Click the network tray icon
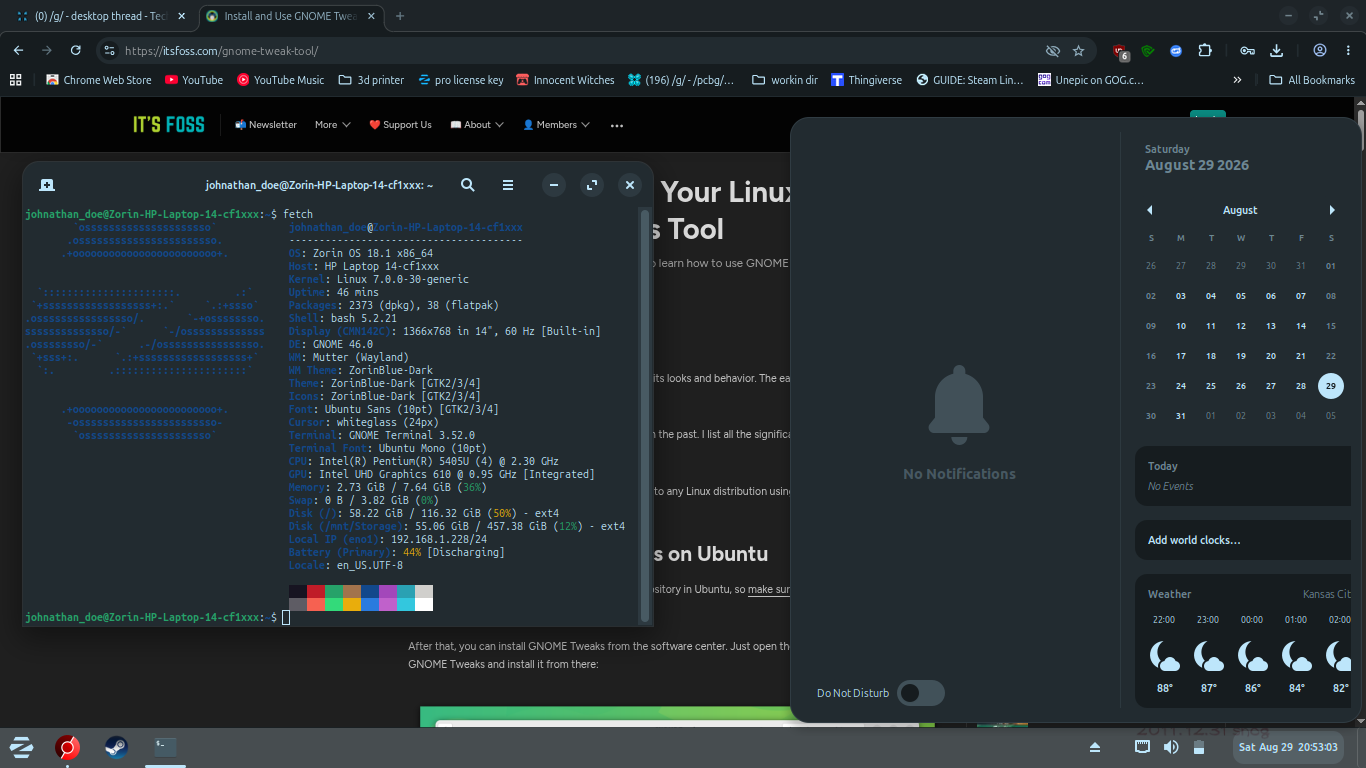This screenshot has width=1366, height=768. [1143, 747]
